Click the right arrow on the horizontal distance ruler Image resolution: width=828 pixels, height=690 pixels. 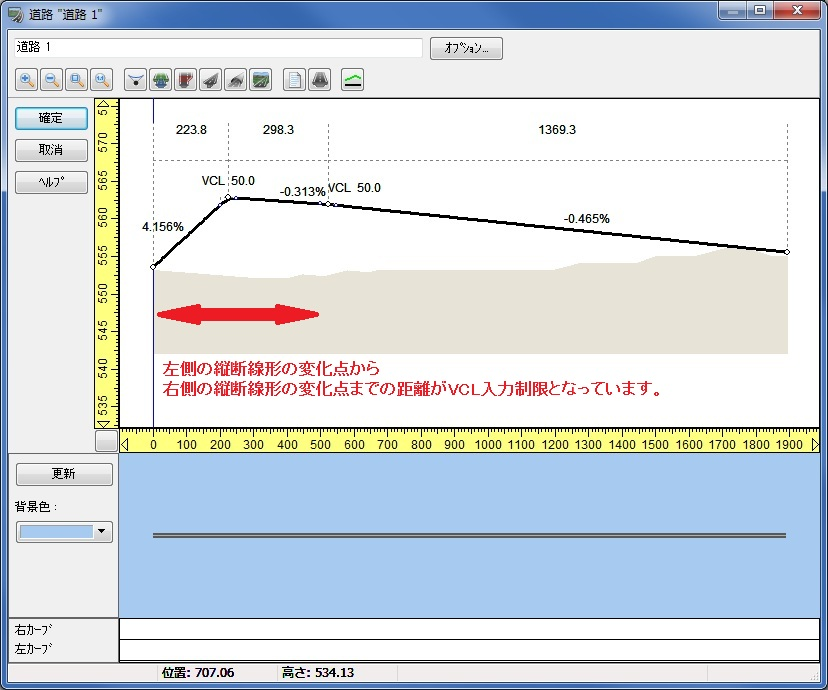pos(815,445)
